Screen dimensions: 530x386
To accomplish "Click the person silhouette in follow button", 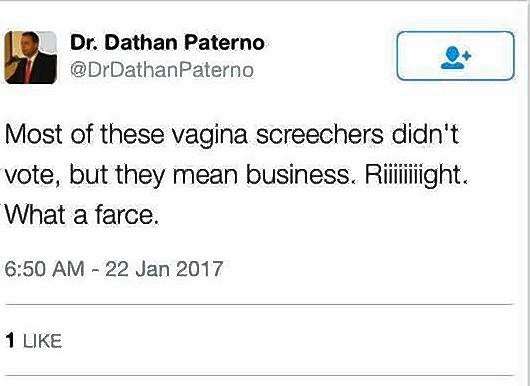I will [x=452, y=58].
